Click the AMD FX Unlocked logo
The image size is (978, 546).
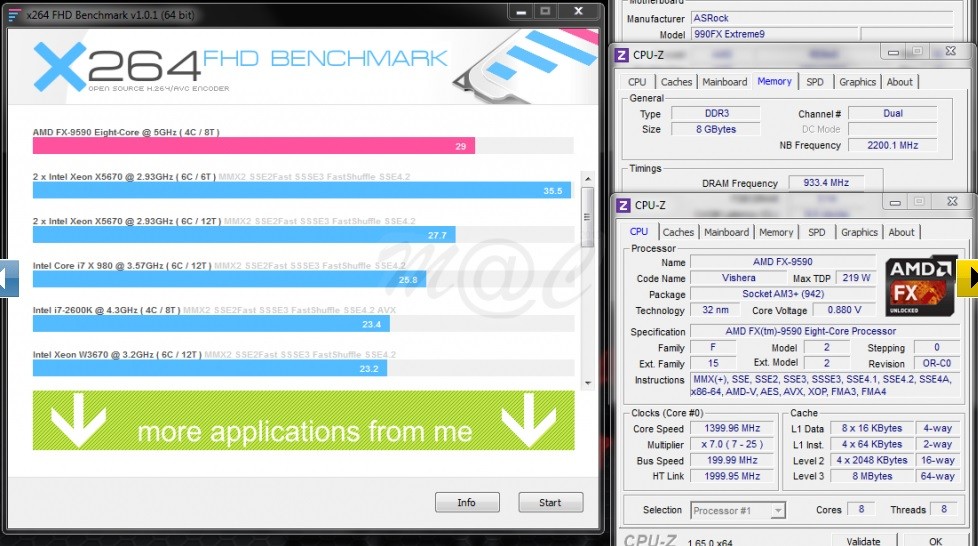(x=920, y=285)
